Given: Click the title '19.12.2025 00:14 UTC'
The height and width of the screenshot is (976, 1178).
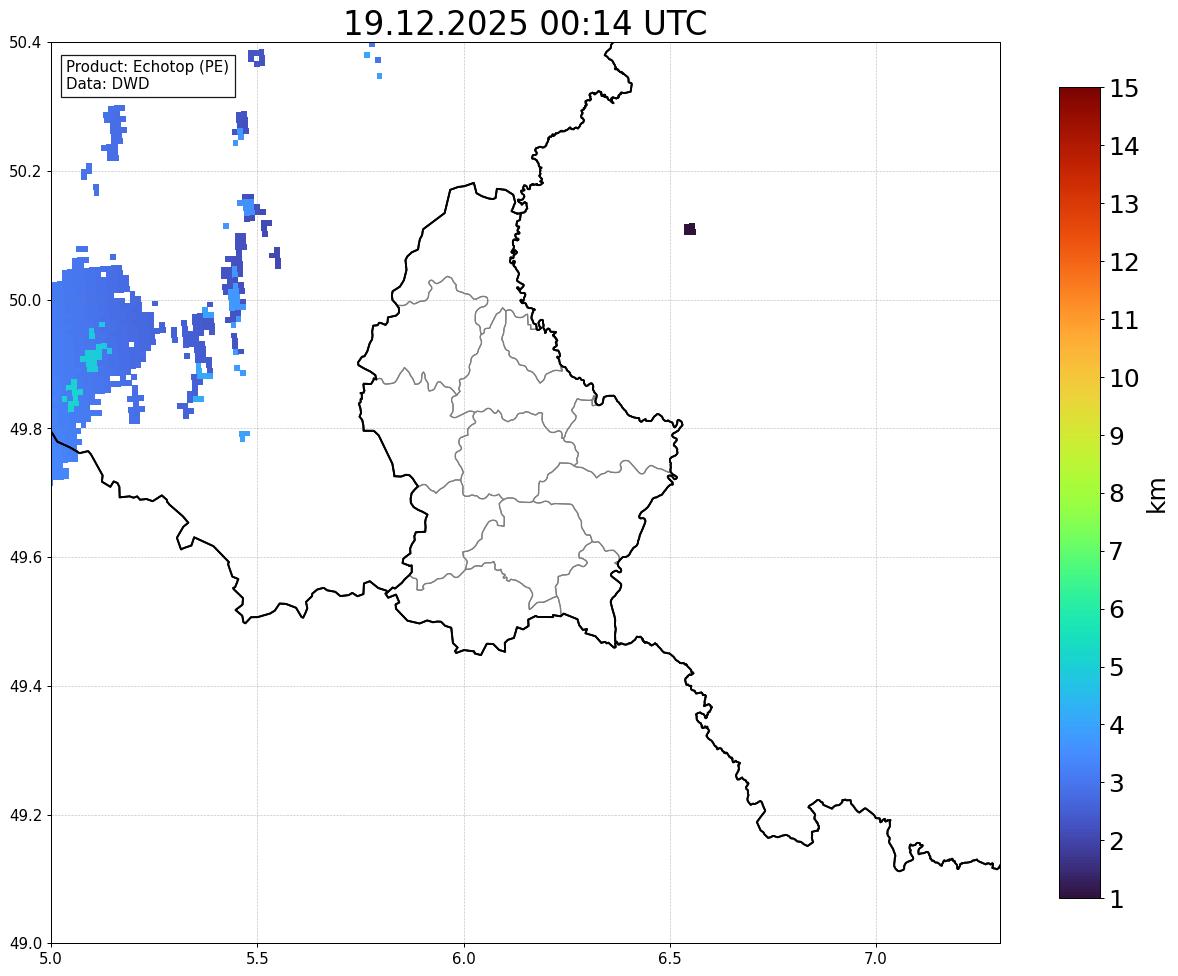Looking at the screenshot, I should click(525, 23).
